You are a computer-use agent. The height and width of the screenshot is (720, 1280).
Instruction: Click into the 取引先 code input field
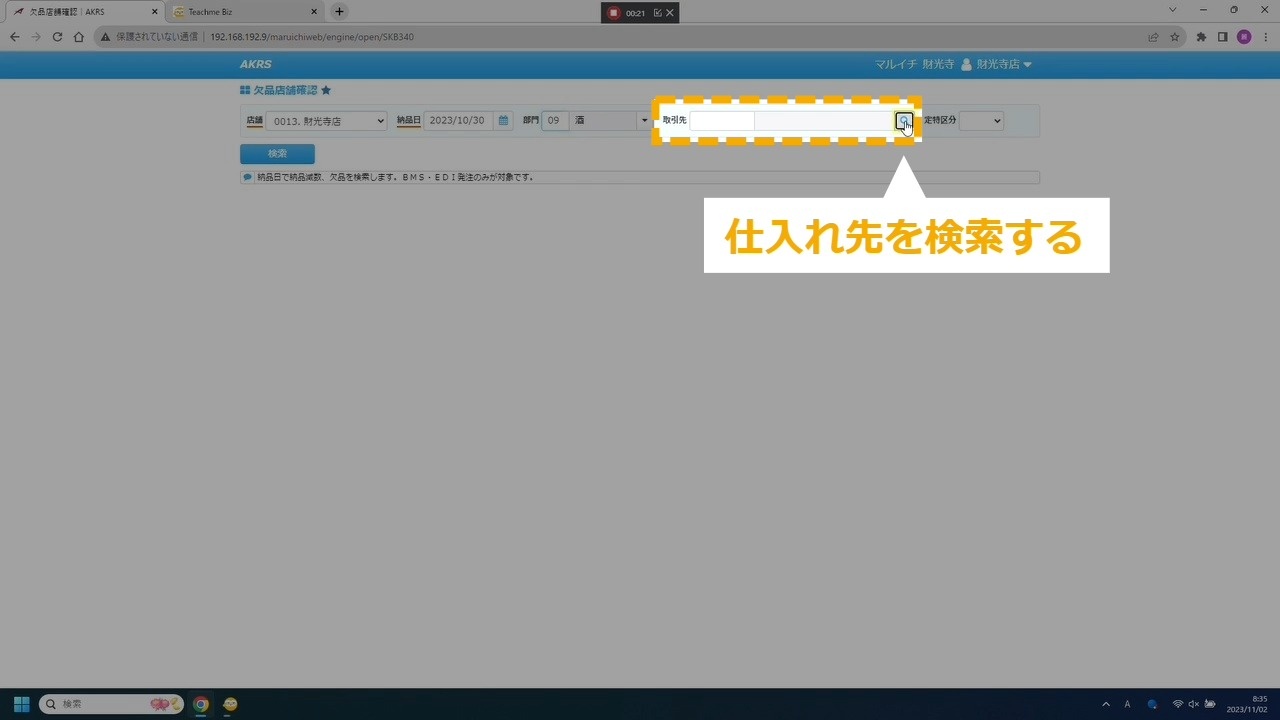pos(721,121)
